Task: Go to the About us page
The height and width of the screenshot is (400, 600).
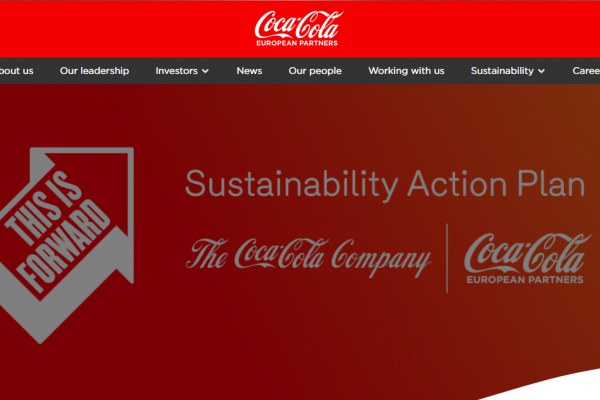Action: 16,71
